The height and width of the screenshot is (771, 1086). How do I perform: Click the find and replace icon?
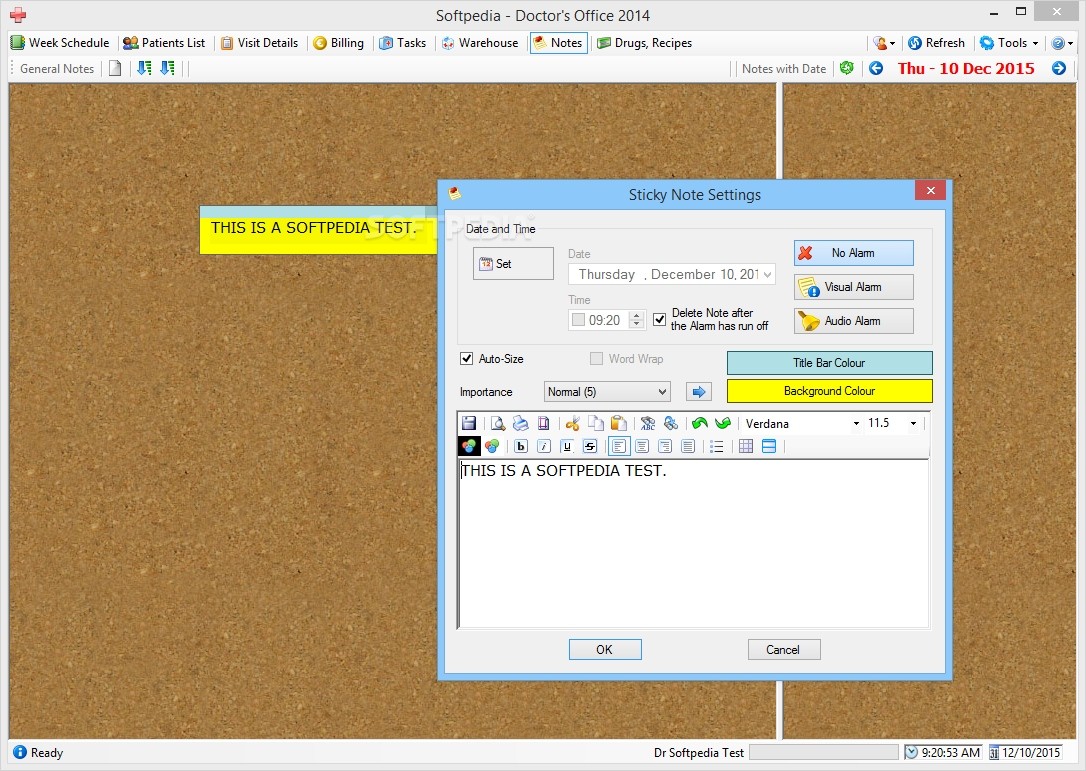click(670, 423)
